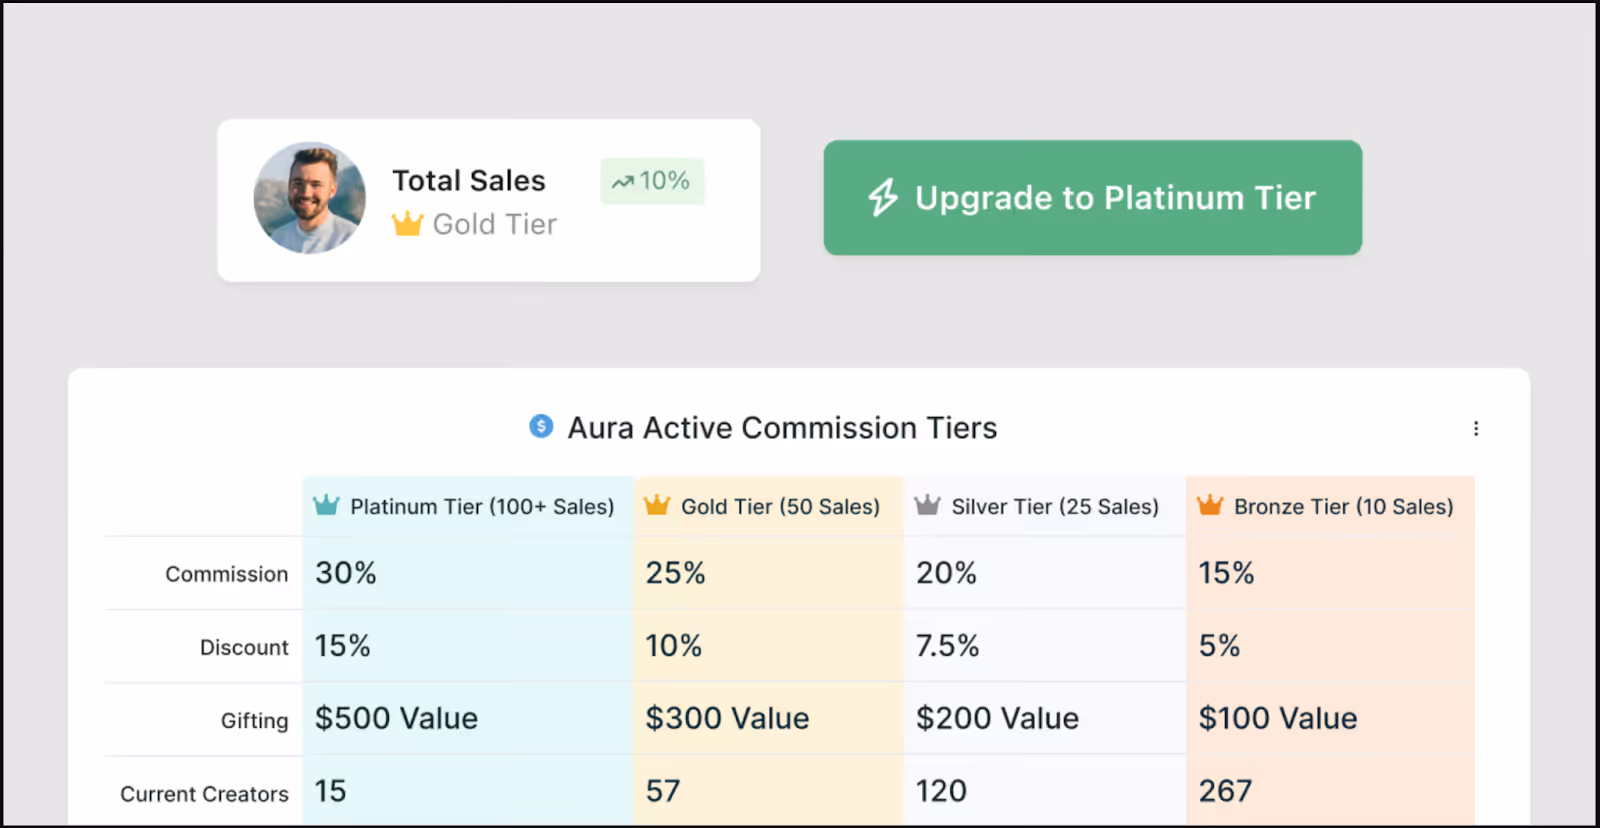Click the Aura Active Commission Tiers title

point(782,428)
